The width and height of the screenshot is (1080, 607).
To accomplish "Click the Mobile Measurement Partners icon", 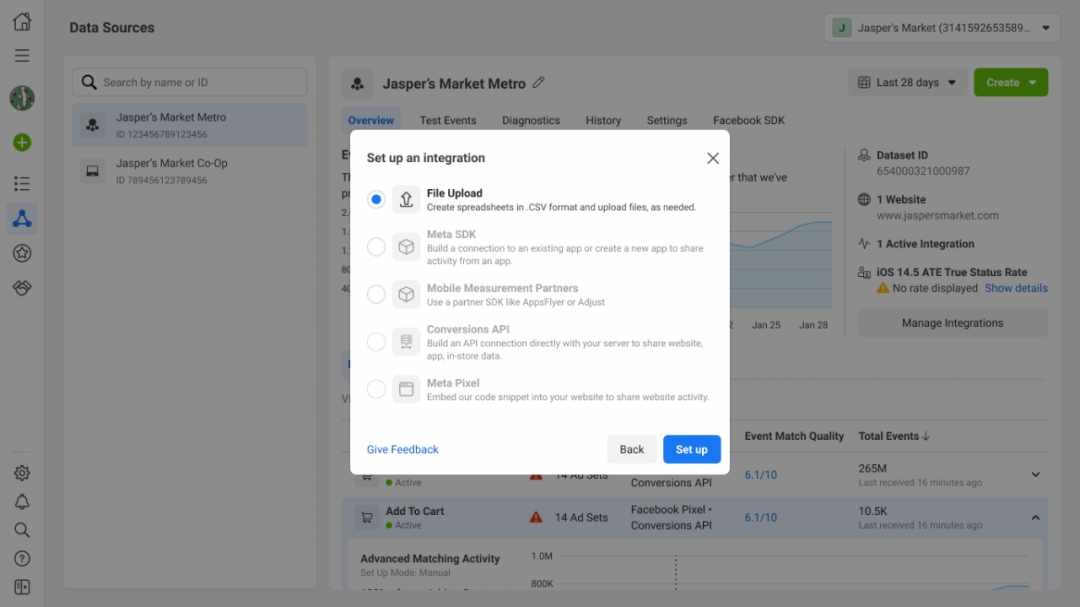I will tap(406, 294).
